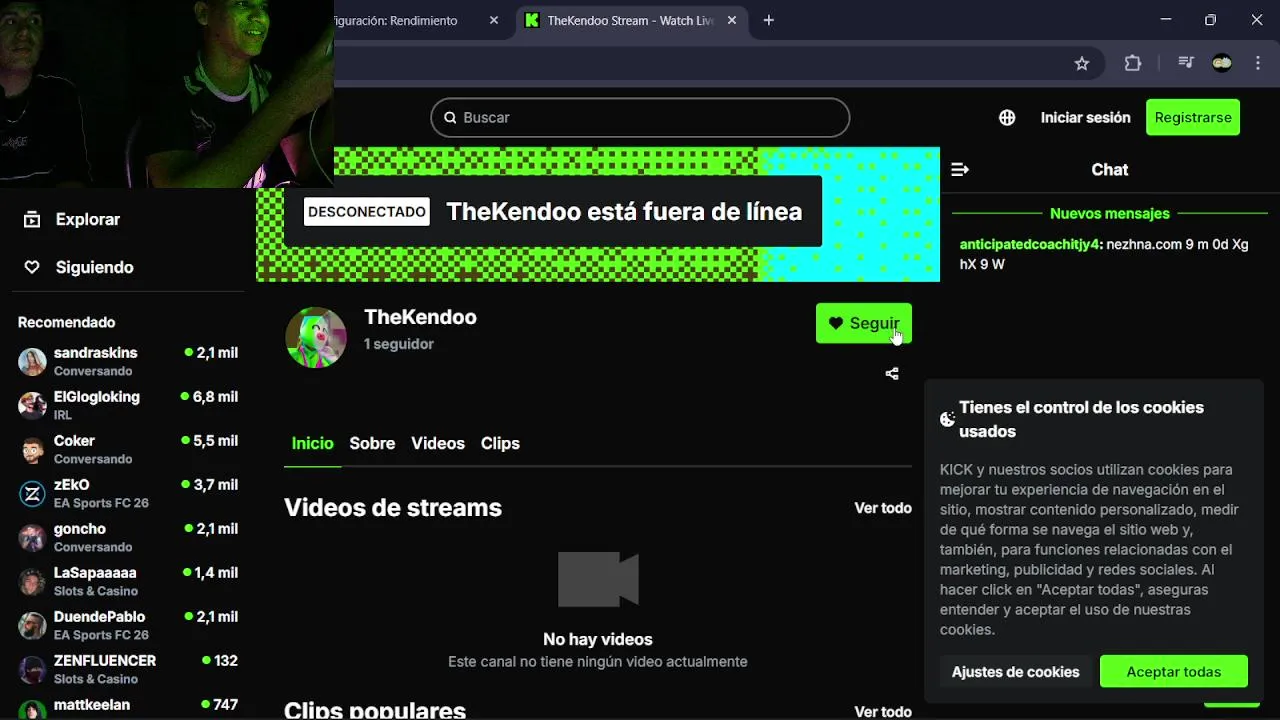Click Coker avatar in recommended list
The height and width of the screenshot is (720, 1280).
click(32, 449)
